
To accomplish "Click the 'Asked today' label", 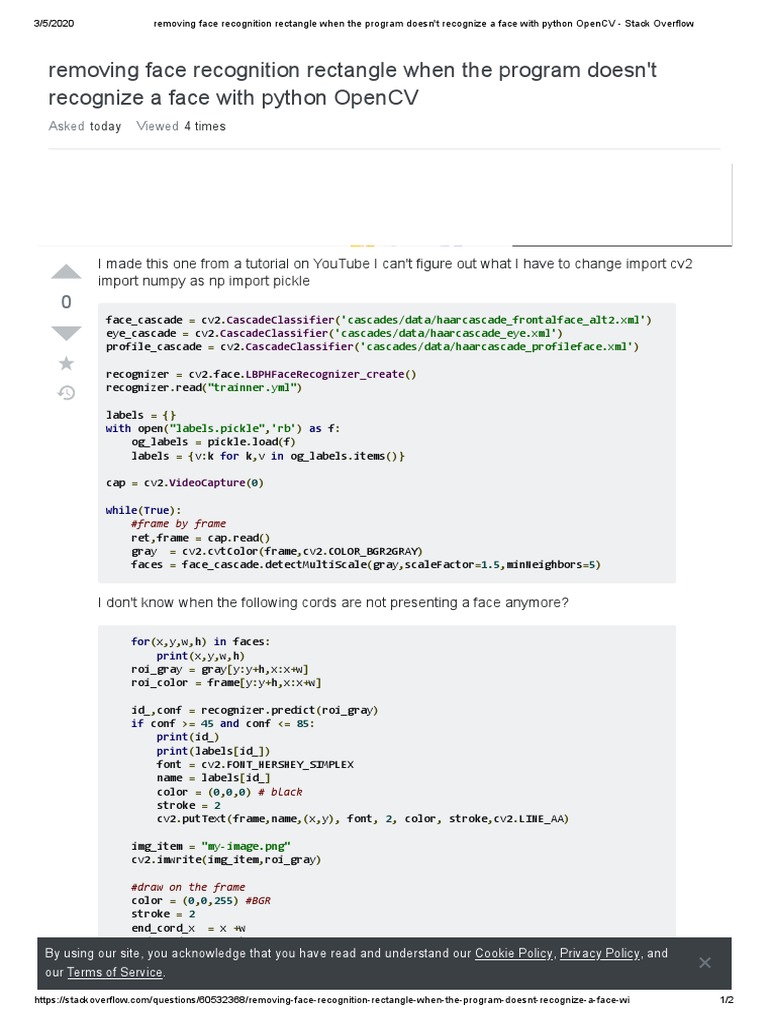I will point(85,126).
